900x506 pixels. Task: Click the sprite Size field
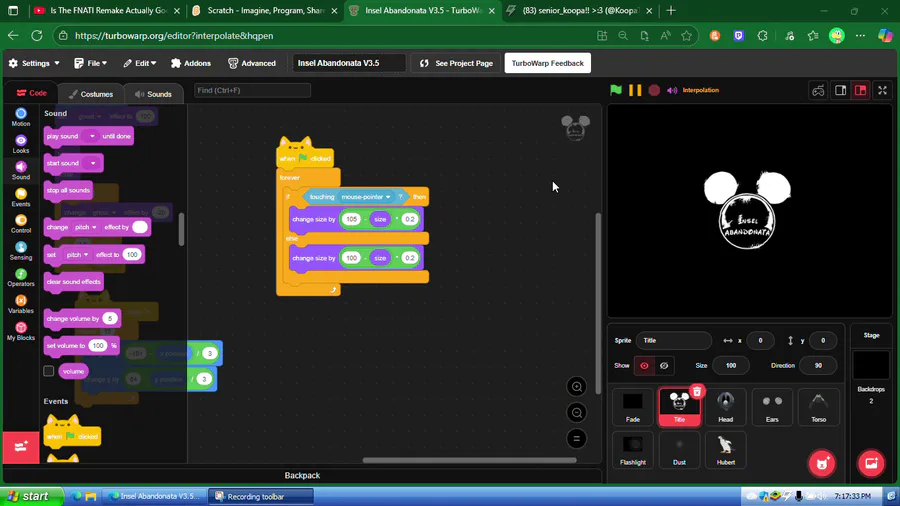click(730, 365)
